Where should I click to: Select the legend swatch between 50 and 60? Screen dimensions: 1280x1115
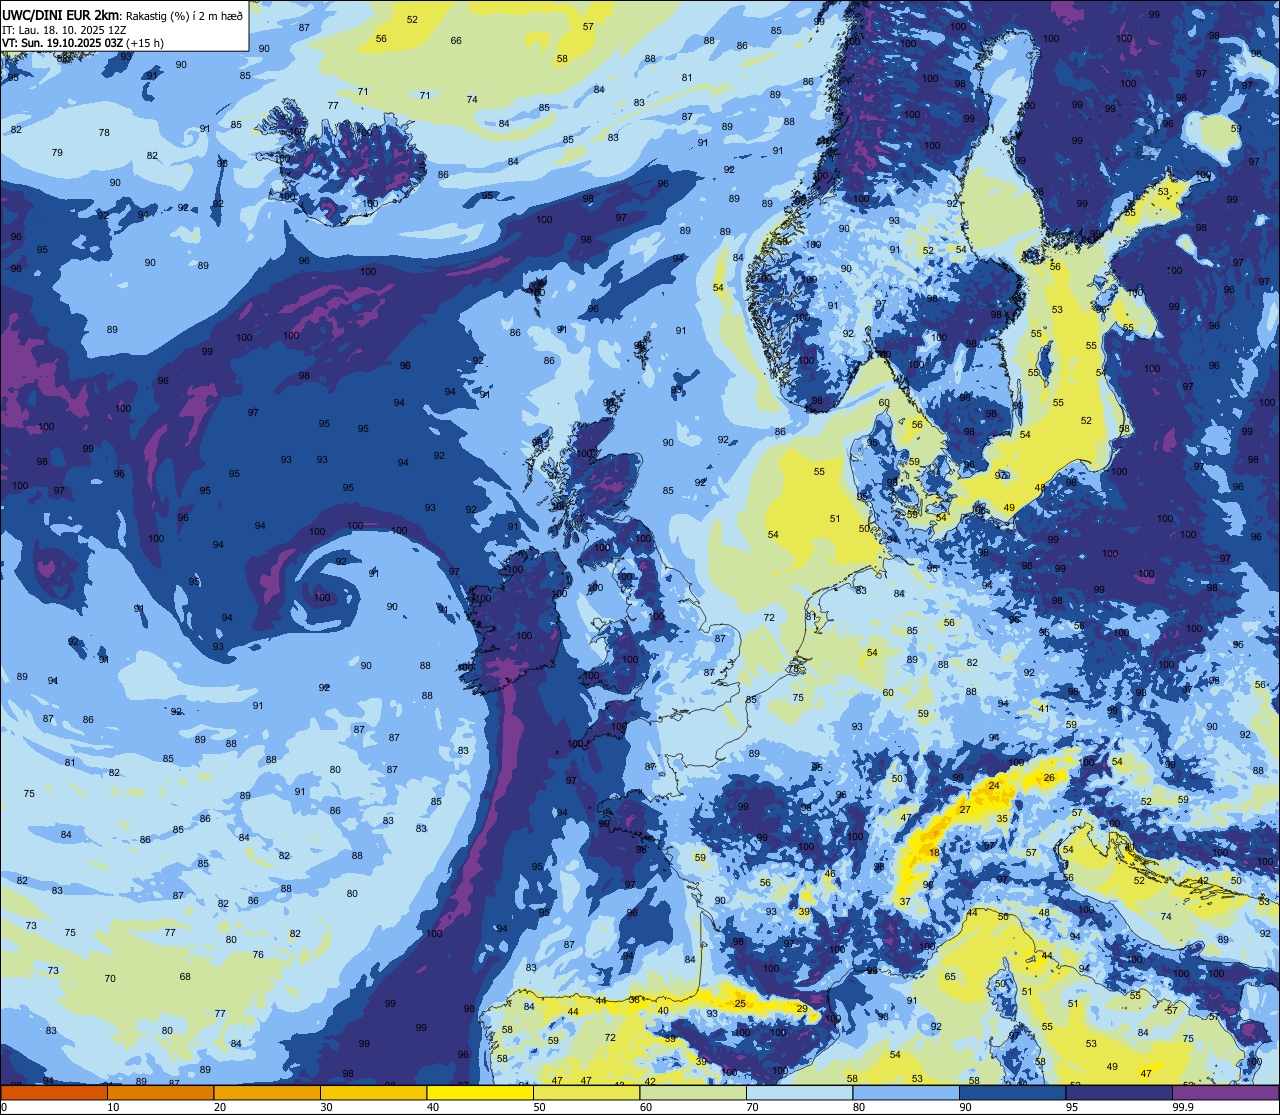tap(586, 1092)
